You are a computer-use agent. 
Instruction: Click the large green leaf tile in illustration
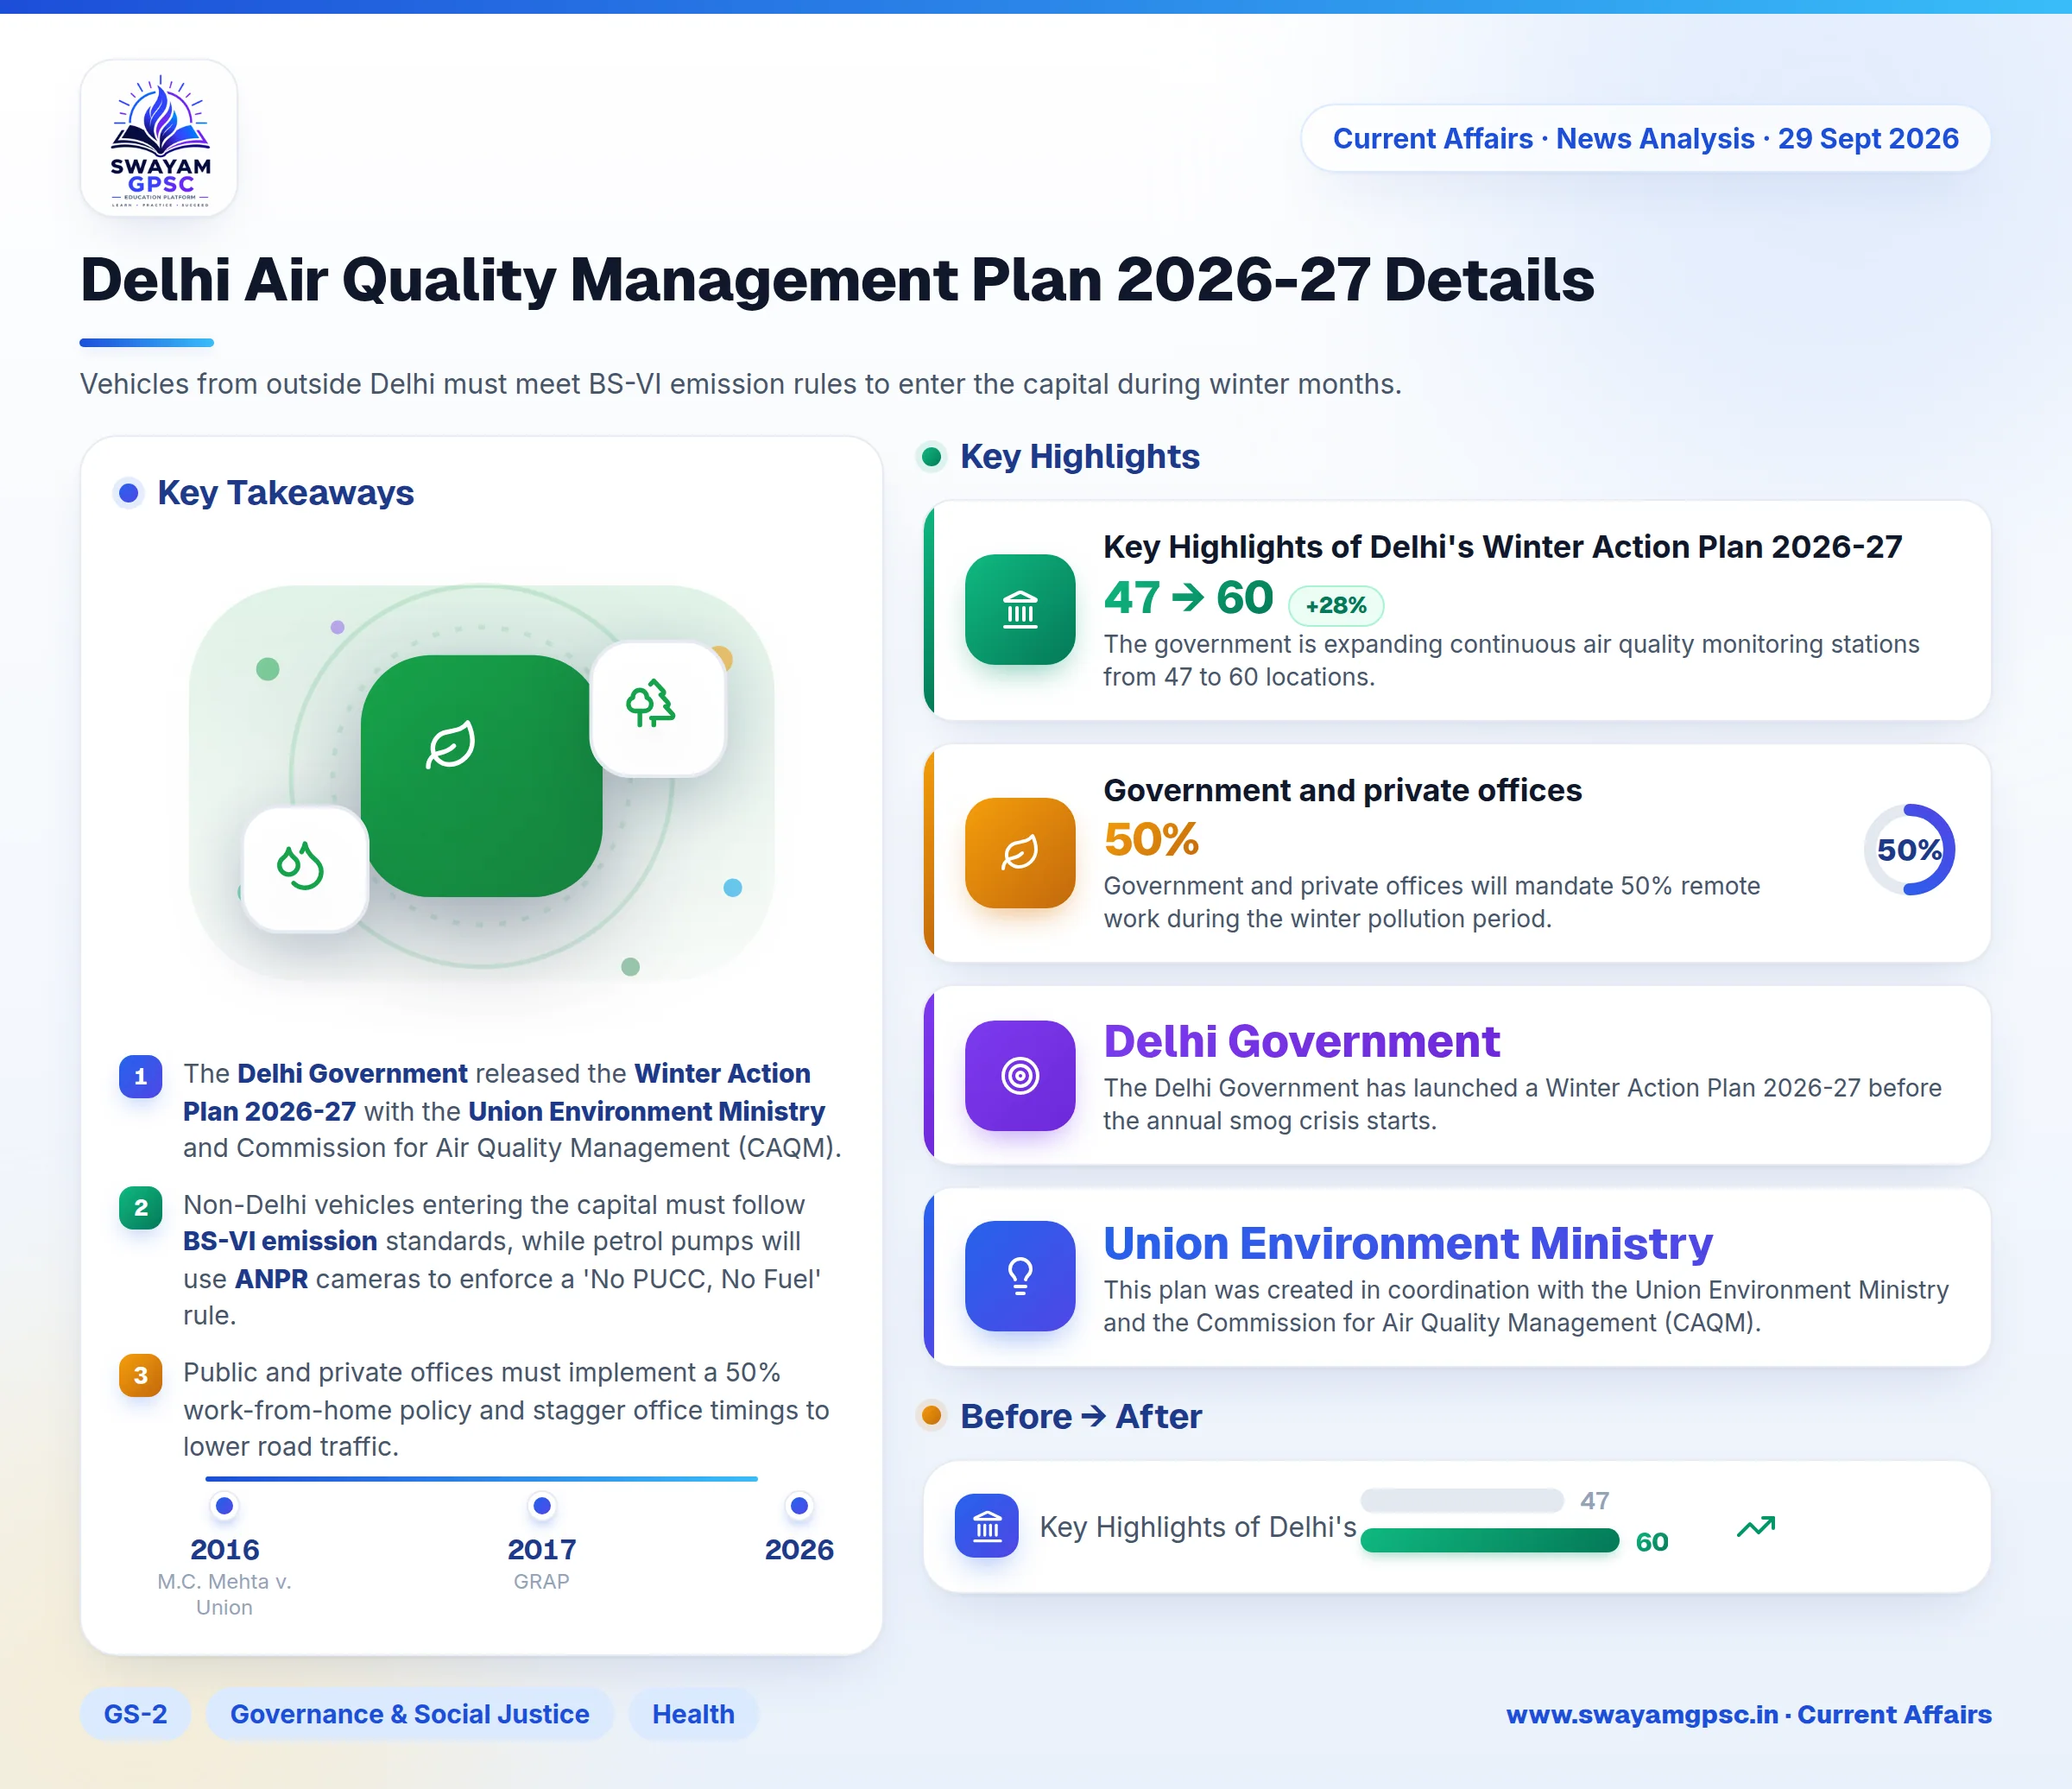[481, 775]
